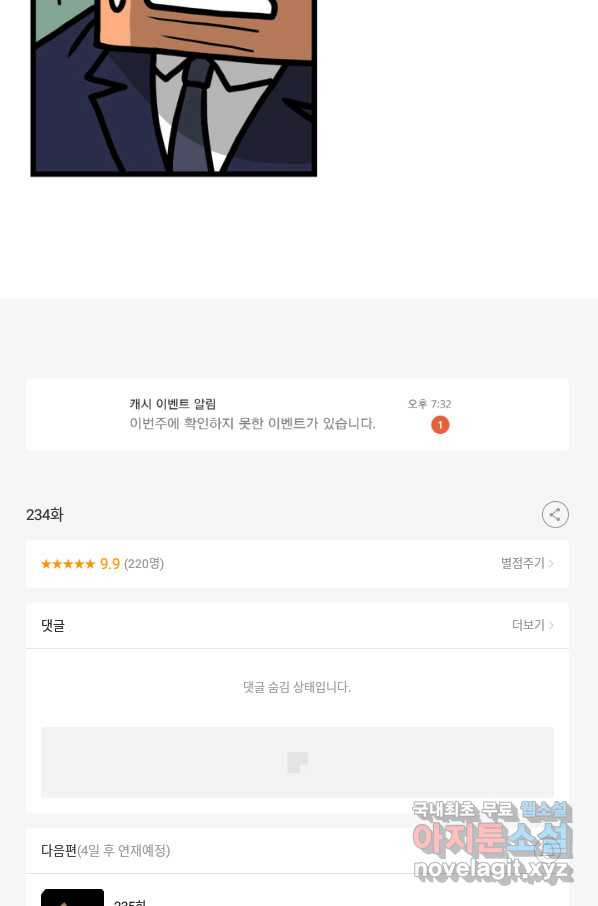
Task: Click the placeholder image icon in the empty banner
Action: point(298,762)
